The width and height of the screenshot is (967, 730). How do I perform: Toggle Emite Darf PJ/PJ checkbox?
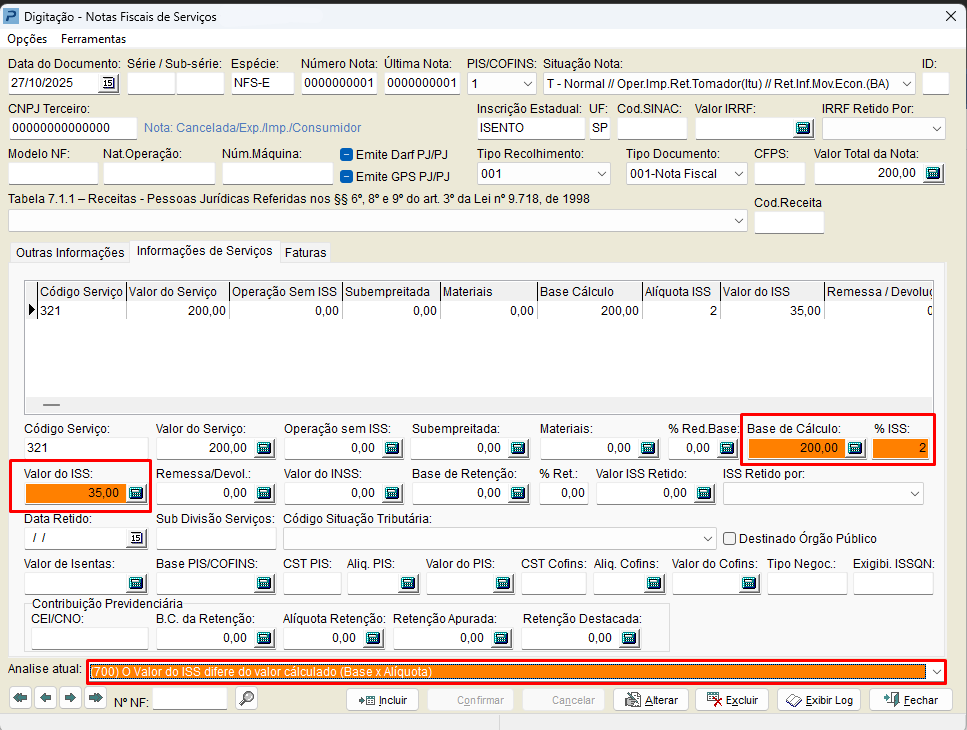347,155
